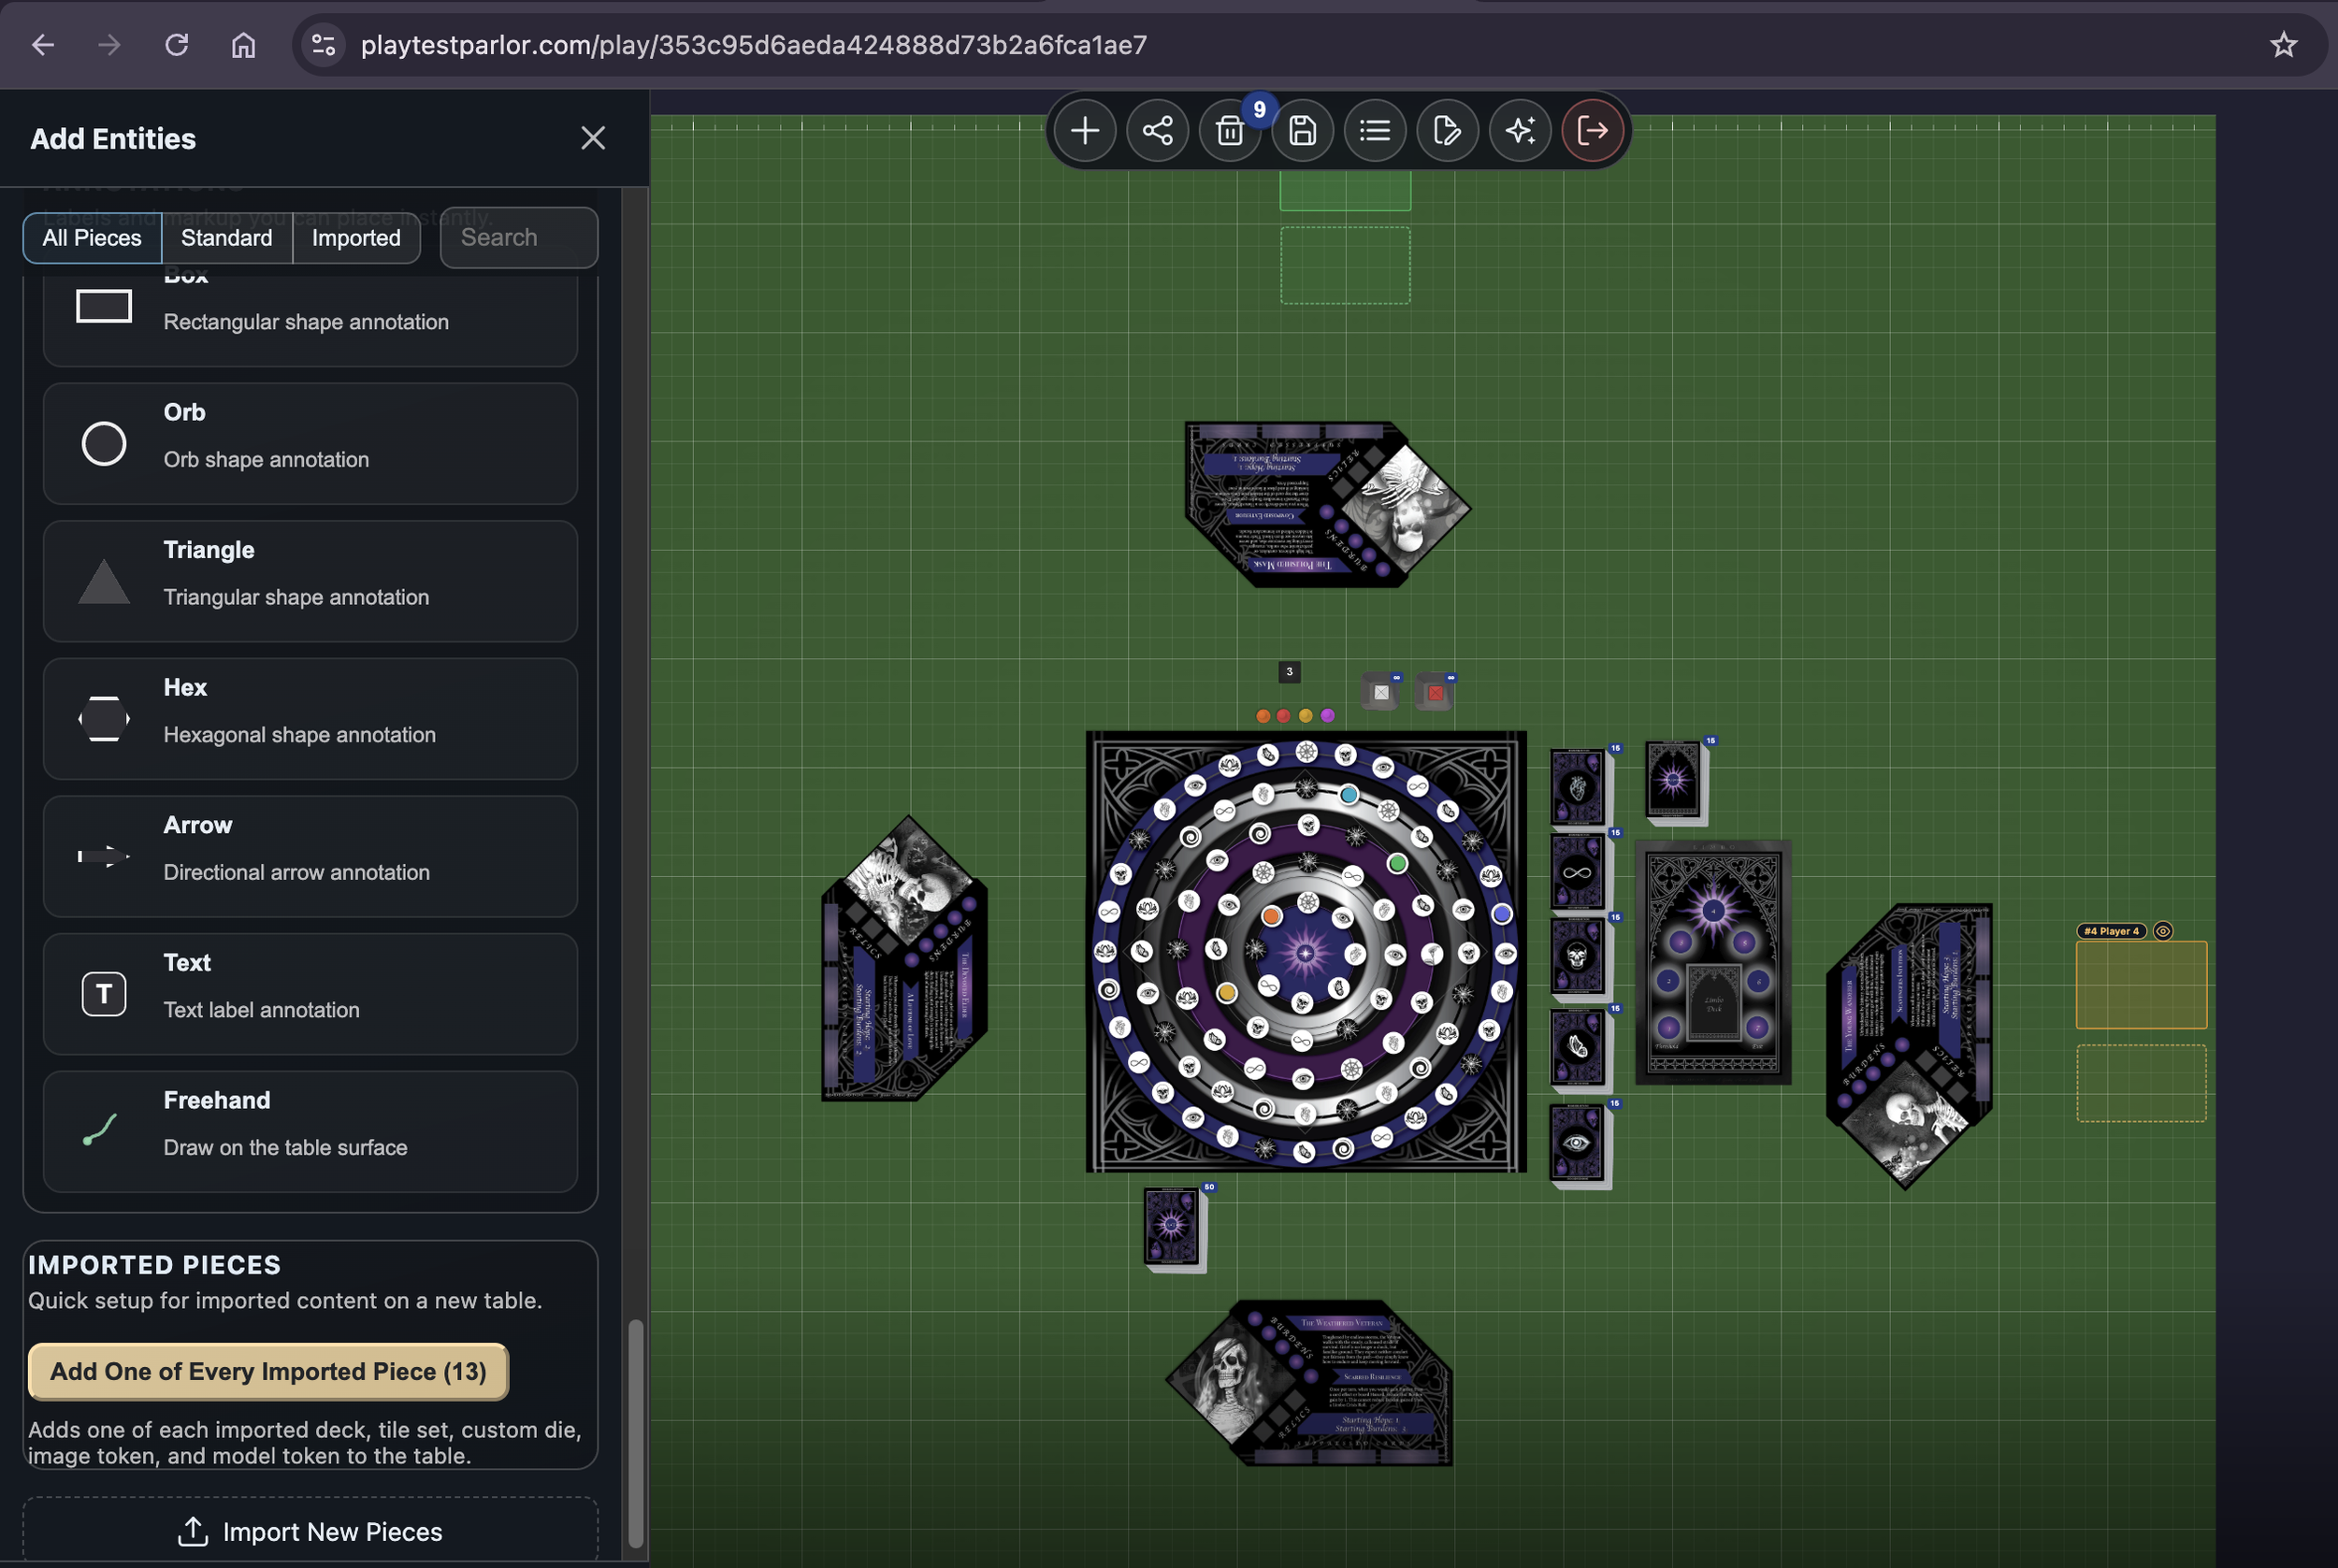The image size is (2338, 1568).
Task: Click the Arrow annotation icon
Action: (x=104, y=857)
